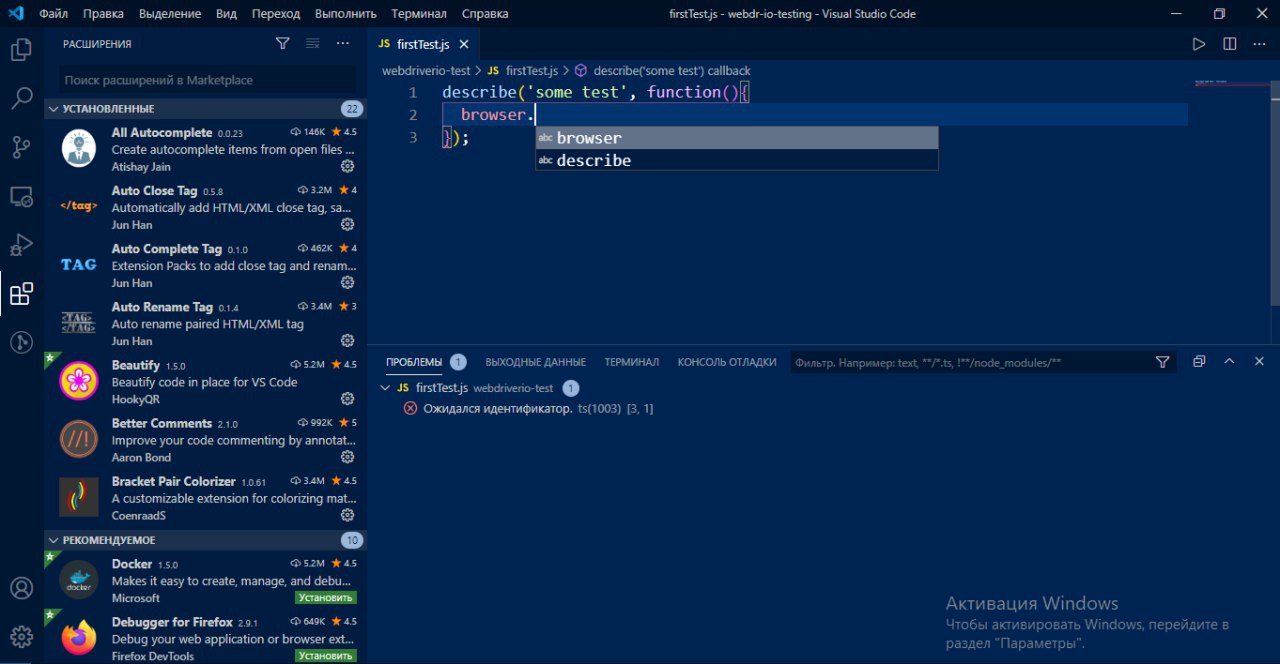The width and height of the screenshot is (1280, 664).
Task: Maximize the bottom panel size
Action: pyautogui.click(x=1229, y=362)
